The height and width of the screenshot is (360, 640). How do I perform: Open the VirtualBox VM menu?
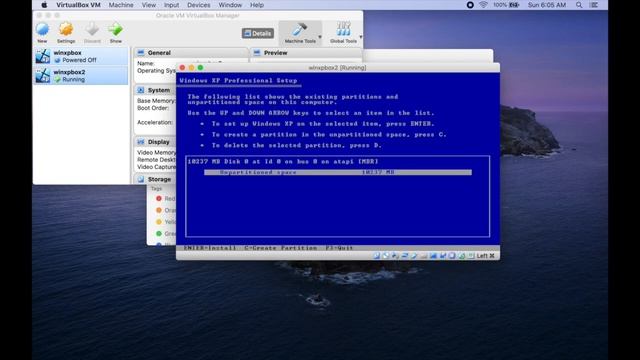[x=78, y=5]
